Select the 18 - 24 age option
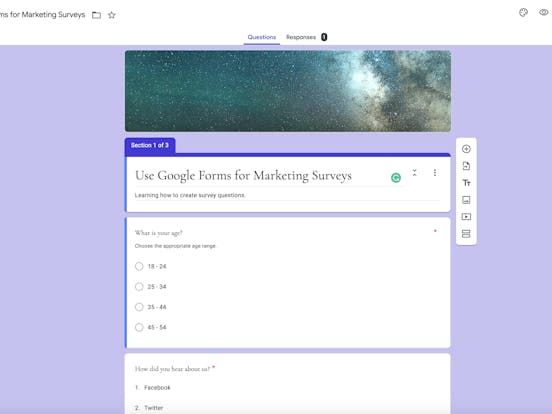Viewport: 552px width, 414px height. point(139,266)
